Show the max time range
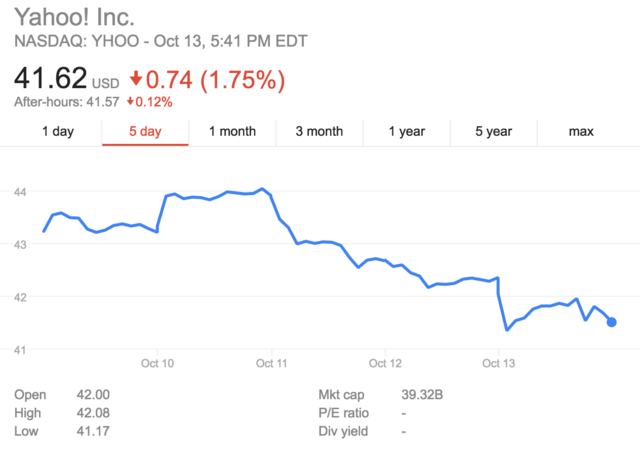The image size is (640, 460). [581, 131]
